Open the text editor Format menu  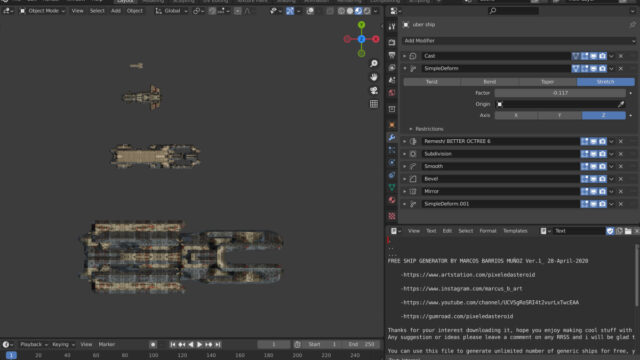(x=488, y=231)
